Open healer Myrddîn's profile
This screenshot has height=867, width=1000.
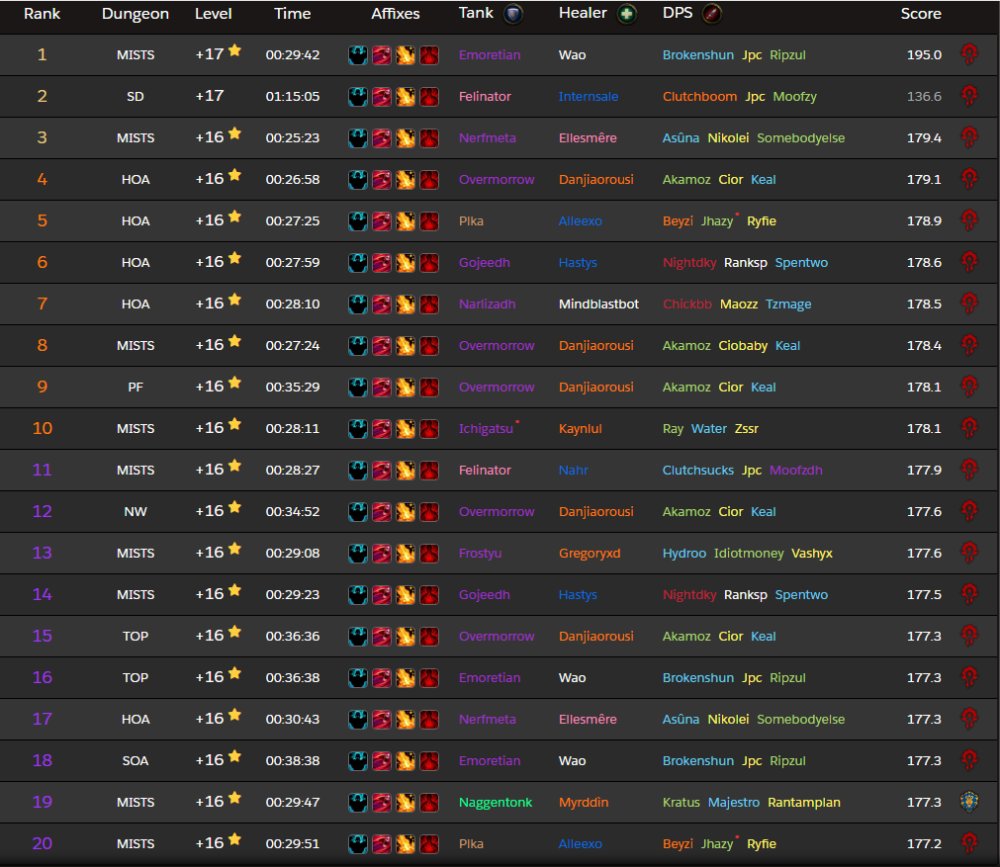[x=584, y=803]
